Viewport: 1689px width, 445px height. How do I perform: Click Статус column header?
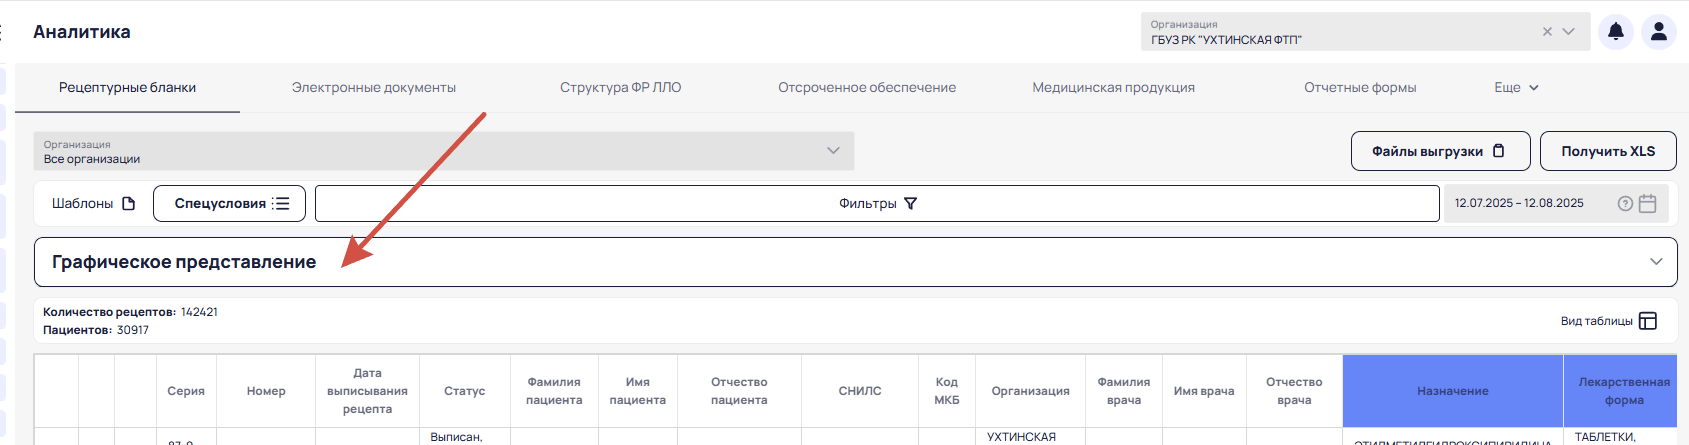click(464, 391)
